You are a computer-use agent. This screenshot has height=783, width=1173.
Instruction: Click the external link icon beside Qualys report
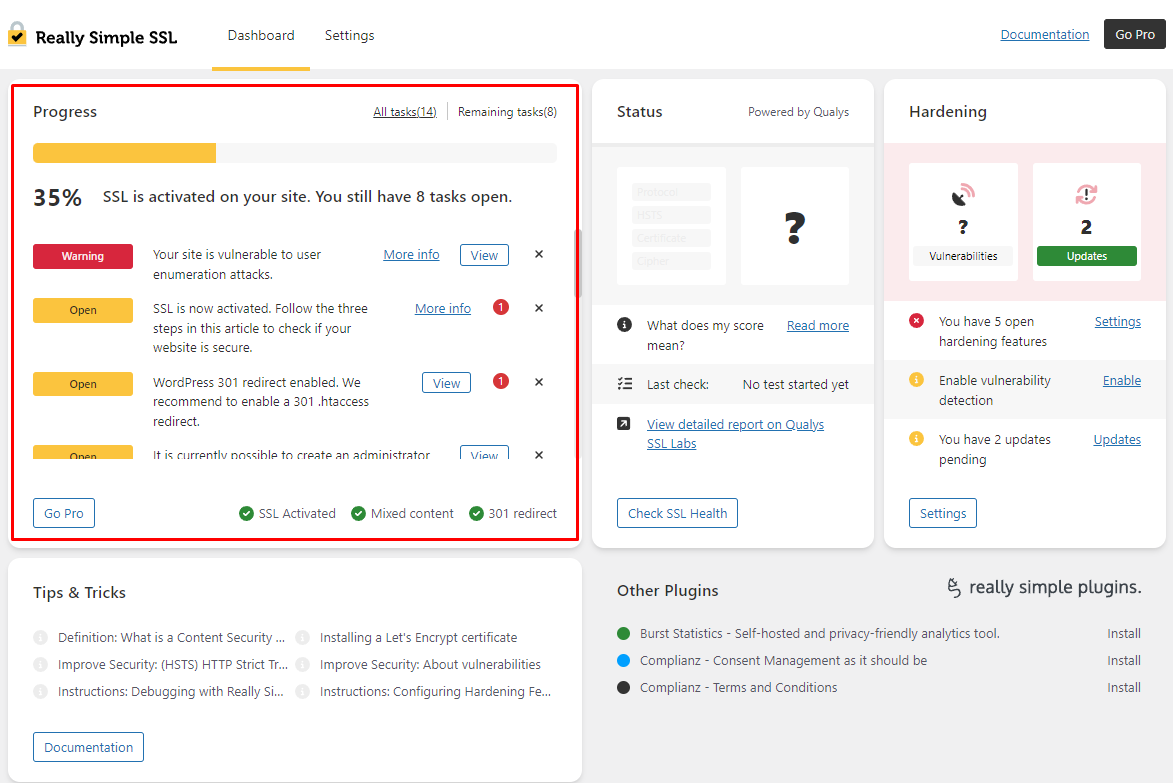(623, 423)
